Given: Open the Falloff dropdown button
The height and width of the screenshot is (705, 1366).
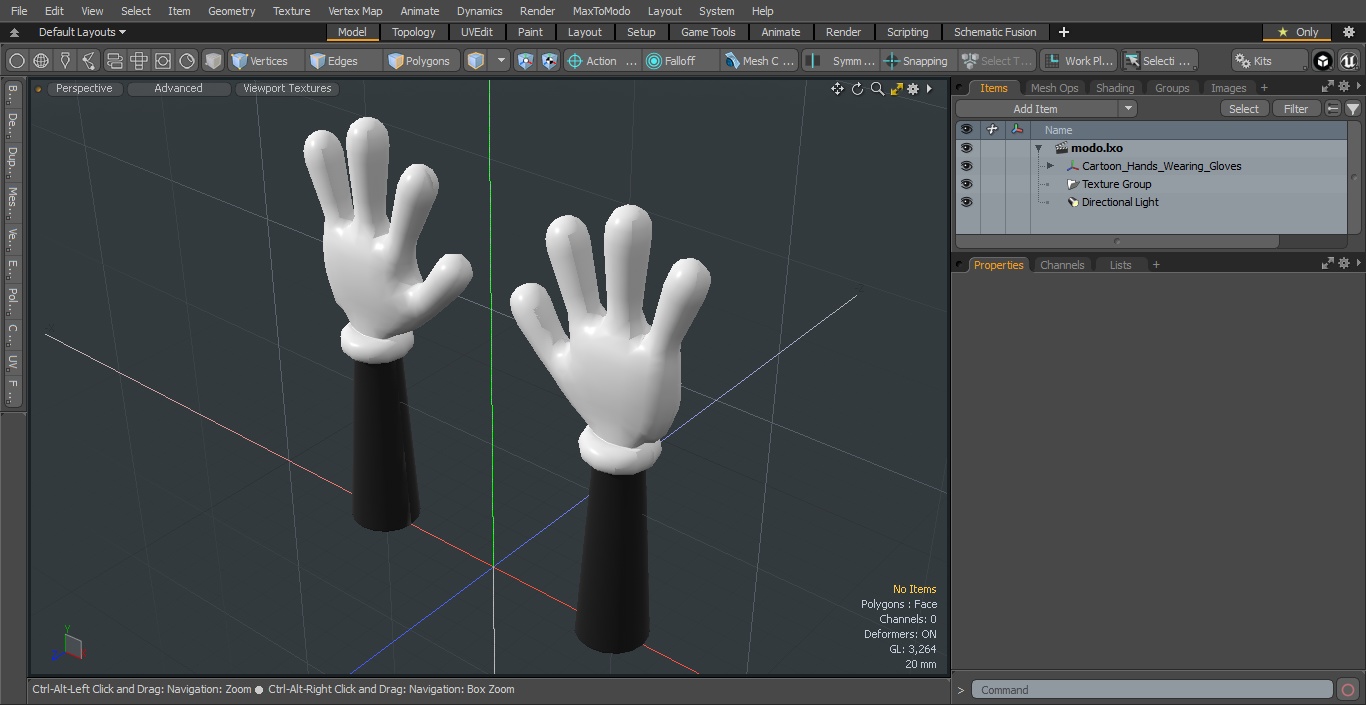Looking at the screenshot, I should pyautogui.click(x=681, y=61).
